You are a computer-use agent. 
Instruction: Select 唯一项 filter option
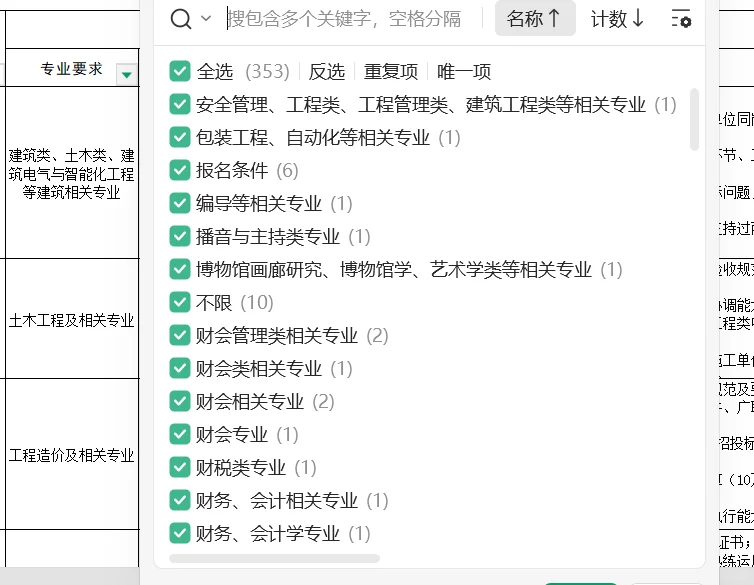[464, 72]
